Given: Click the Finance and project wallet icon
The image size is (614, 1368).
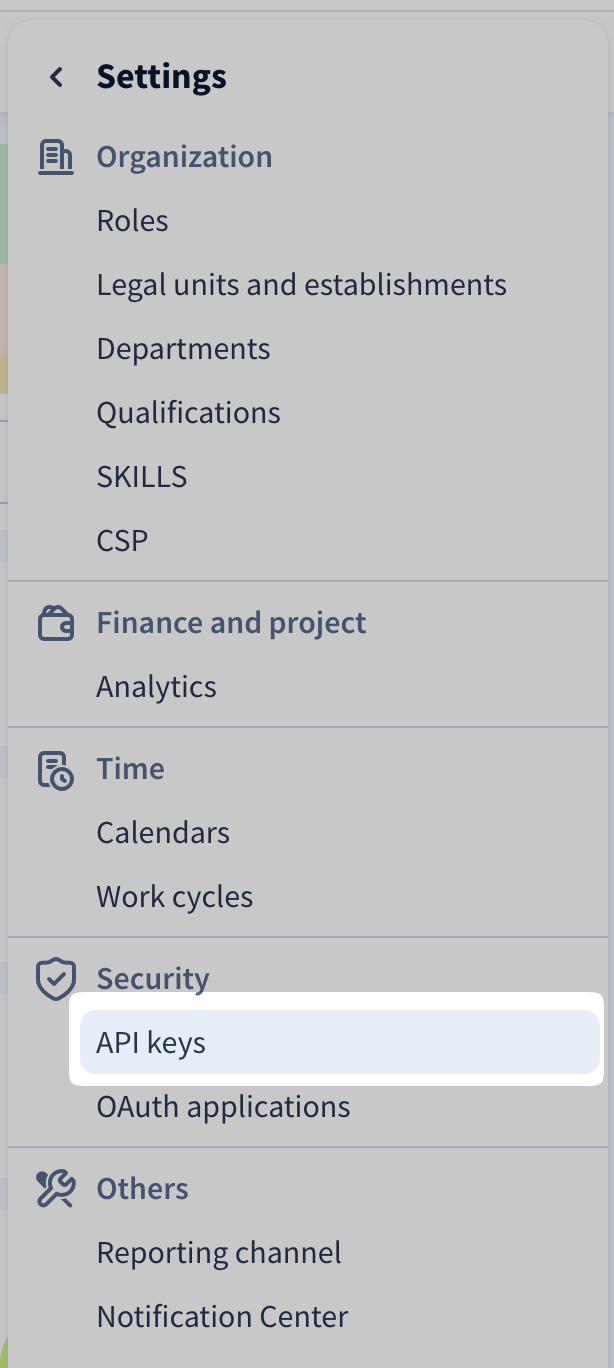Looking at the screenshot, I should click(56, 624).
